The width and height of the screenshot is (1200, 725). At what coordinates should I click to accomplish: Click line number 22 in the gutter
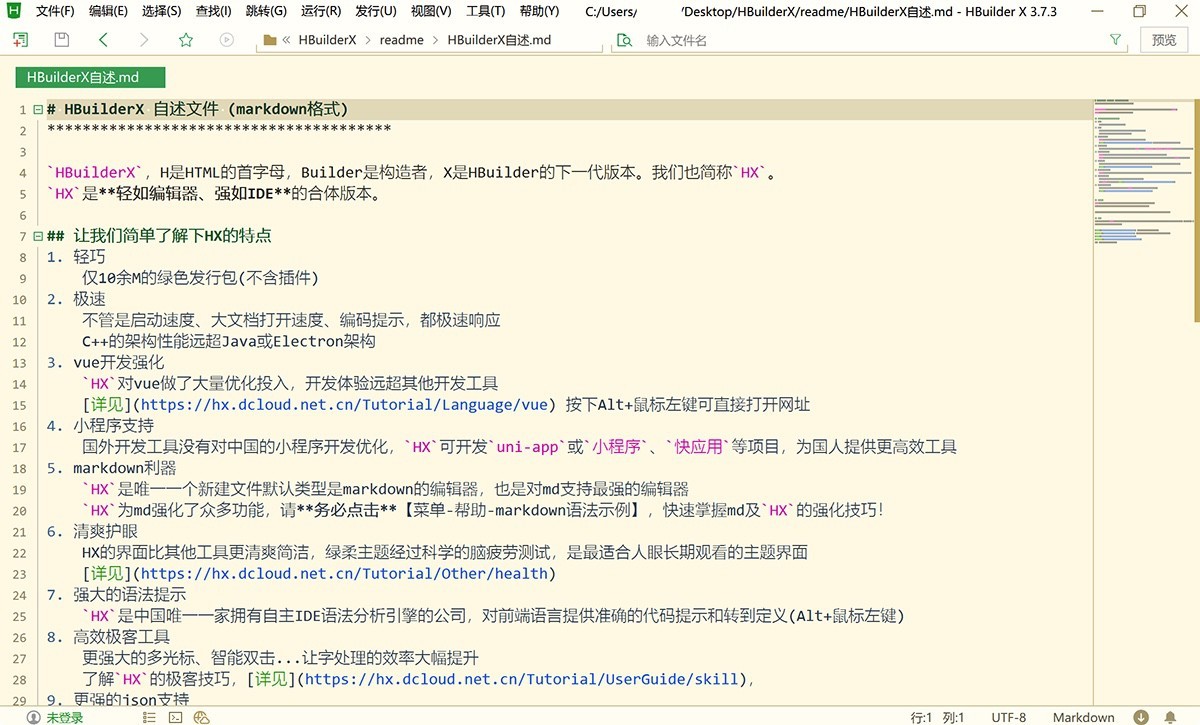[x=20, y=552]
